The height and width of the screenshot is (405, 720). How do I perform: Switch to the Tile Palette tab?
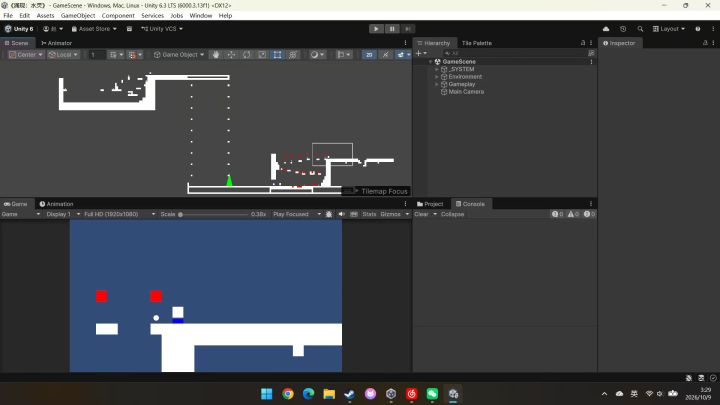[x=477, y=43]
